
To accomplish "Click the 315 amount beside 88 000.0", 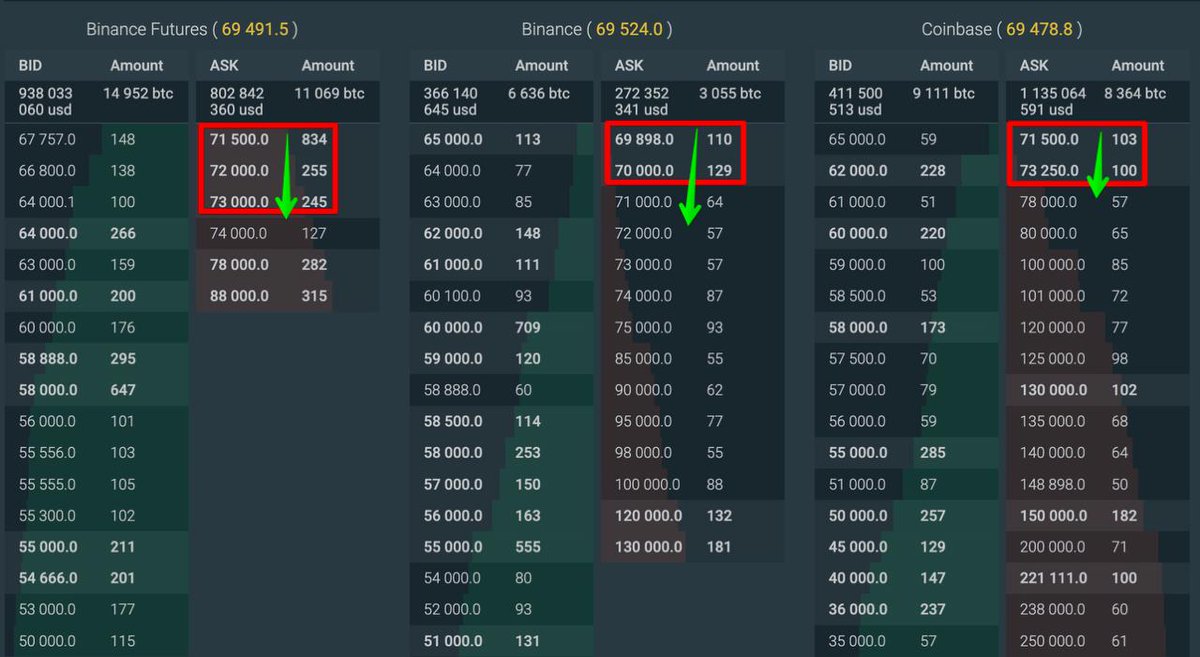I will (x=314, y=296).
